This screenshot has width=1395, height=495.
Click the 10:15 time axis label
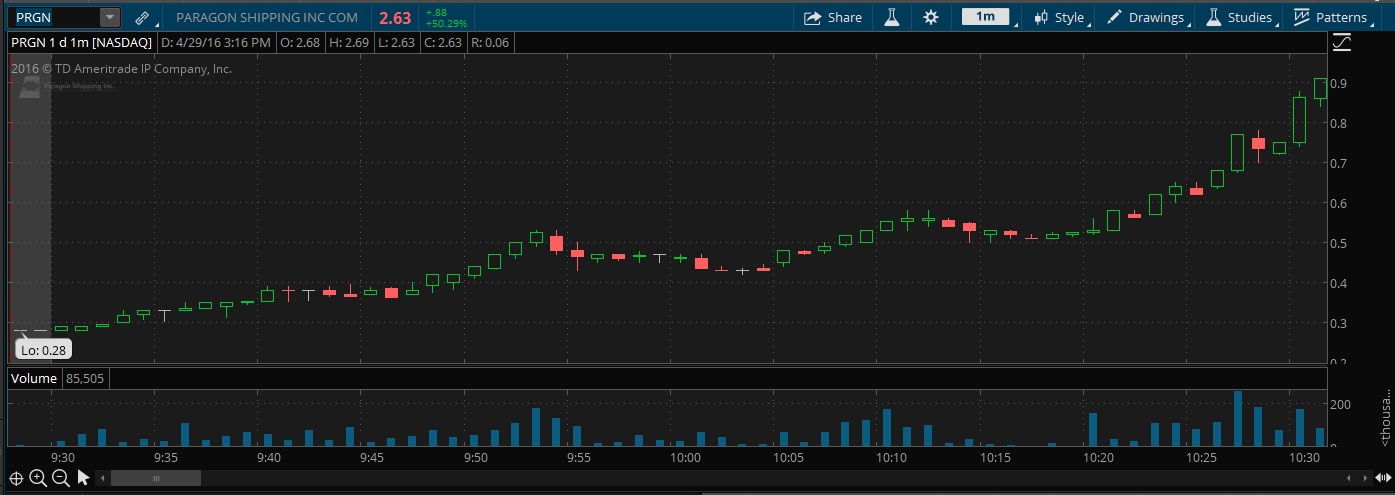(995, 457)
